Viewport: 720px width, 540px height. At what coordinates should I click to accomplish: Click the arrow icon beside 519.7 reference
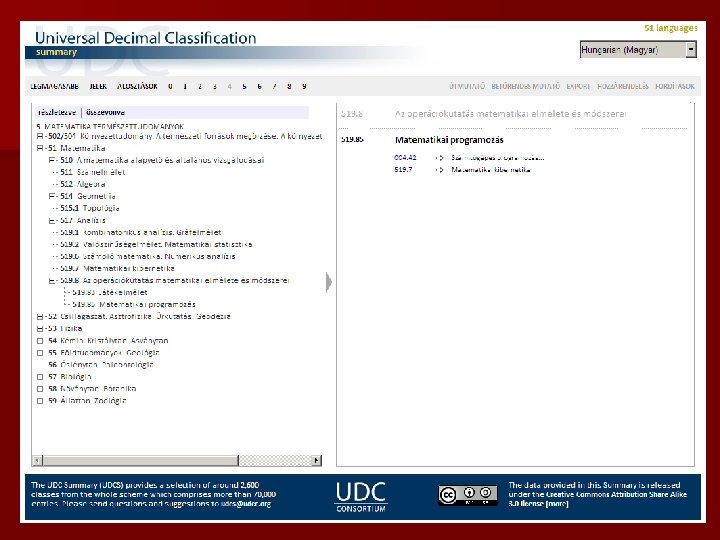click(439, 170)
